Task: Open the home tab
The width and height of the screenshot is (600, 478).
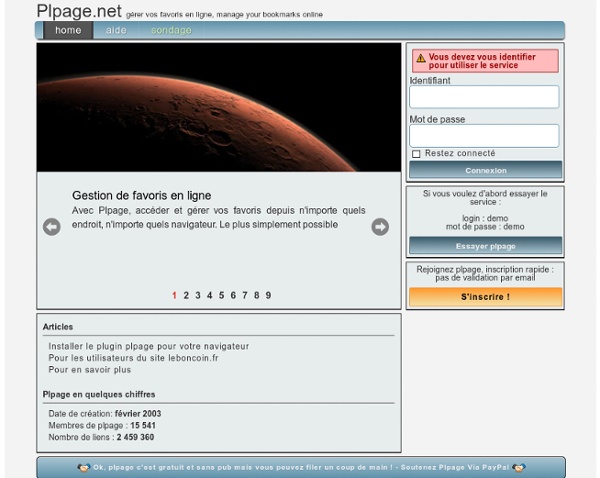Action: (x=68, y=30)
